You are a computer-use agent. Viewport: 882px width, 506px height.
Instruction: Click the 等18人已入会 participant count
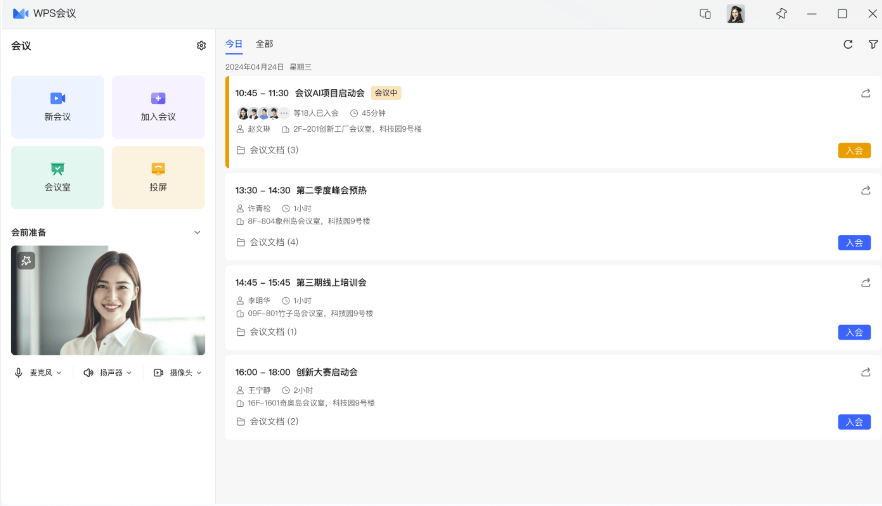316,113
